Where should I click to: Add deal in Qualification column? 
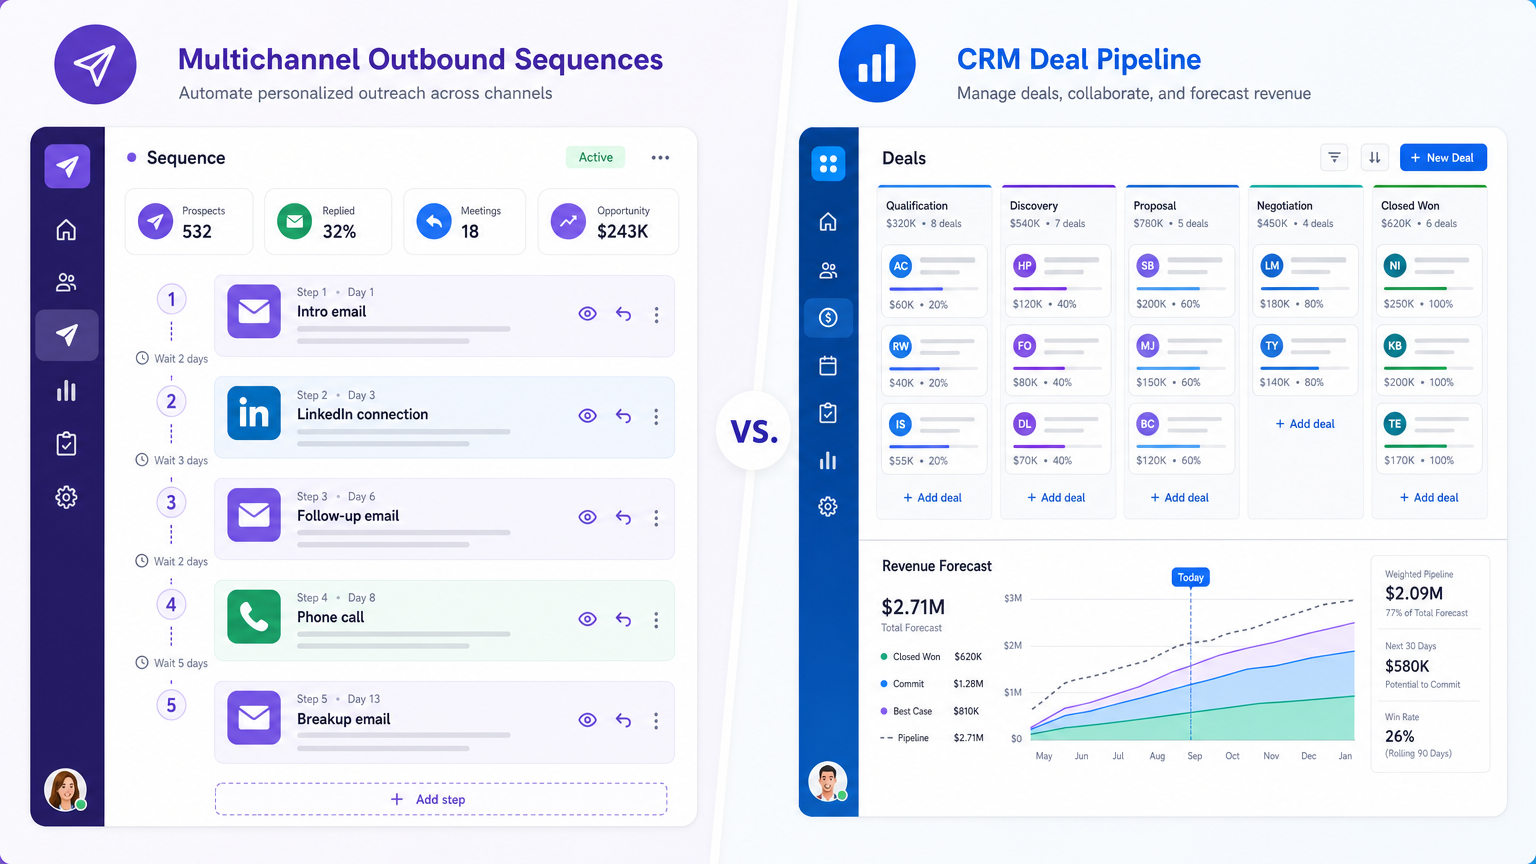coord(933,497)
